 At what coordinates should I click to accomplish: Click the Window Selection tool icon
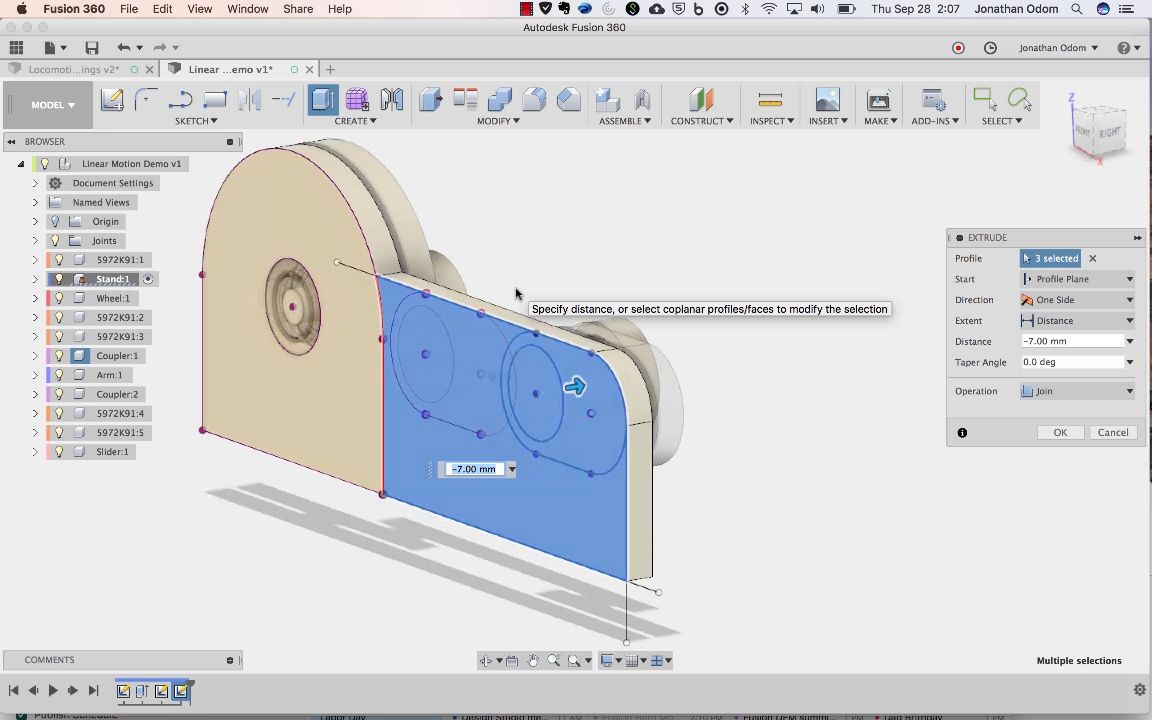(x=984, y=98)
